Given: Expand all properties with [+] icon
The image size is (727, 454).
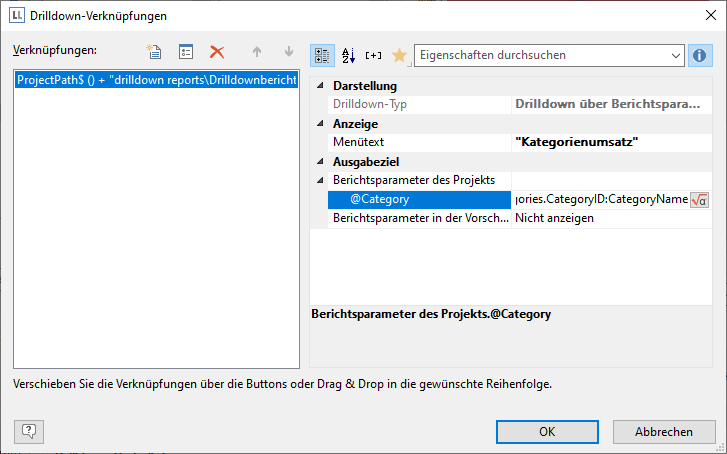Looking at the screenshot, I should tap(374, 55).
